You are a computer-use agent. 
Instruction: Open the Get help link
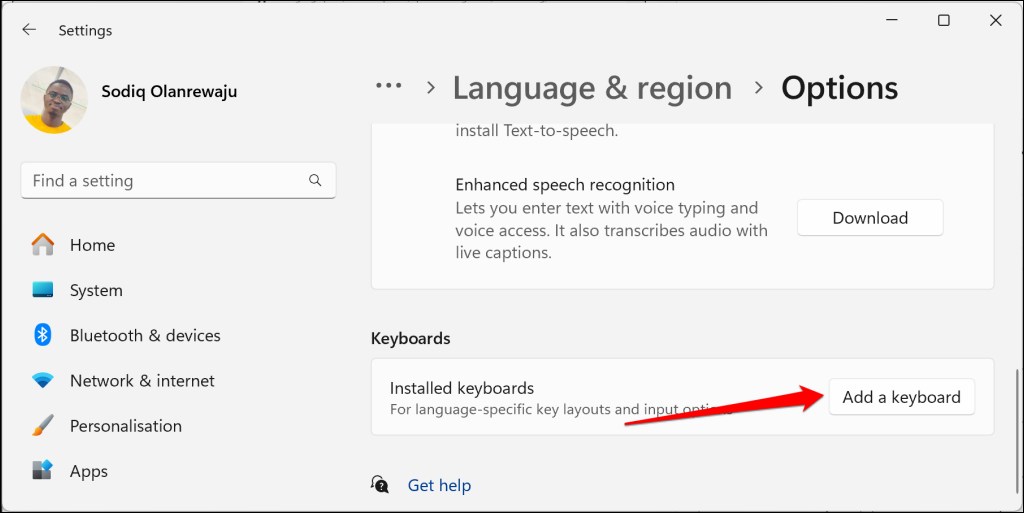click(x=439, y=486)
